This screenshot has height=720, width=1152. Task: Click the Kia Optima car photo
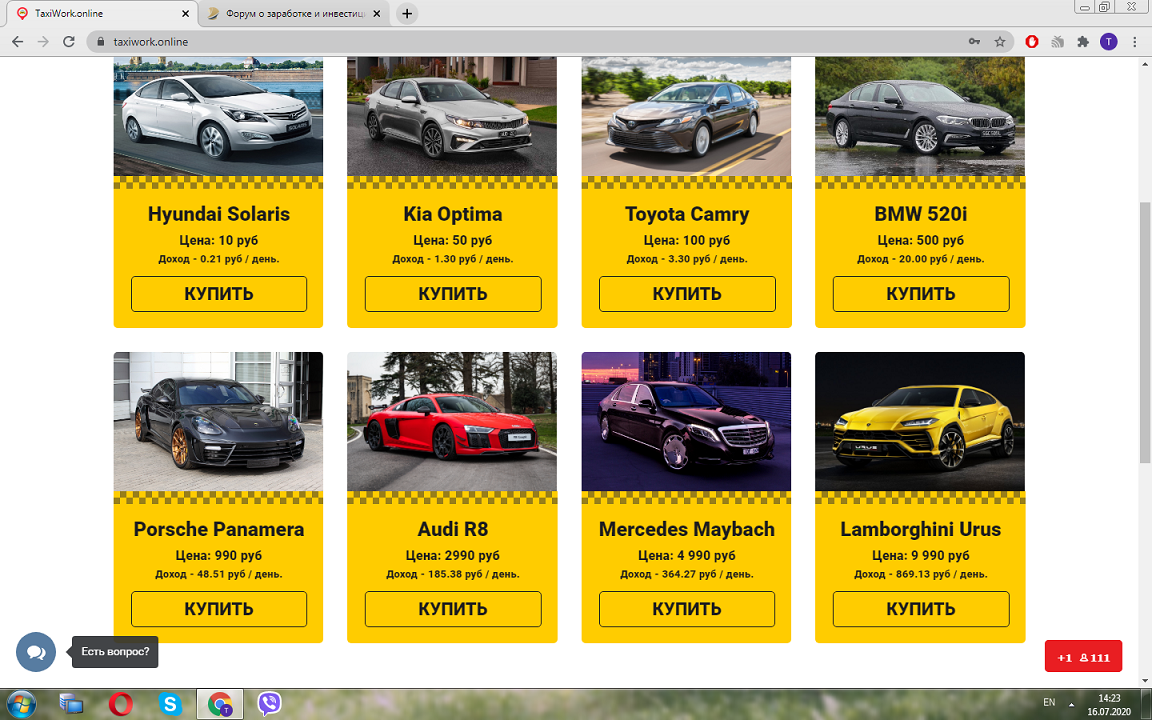pos(452,116)
